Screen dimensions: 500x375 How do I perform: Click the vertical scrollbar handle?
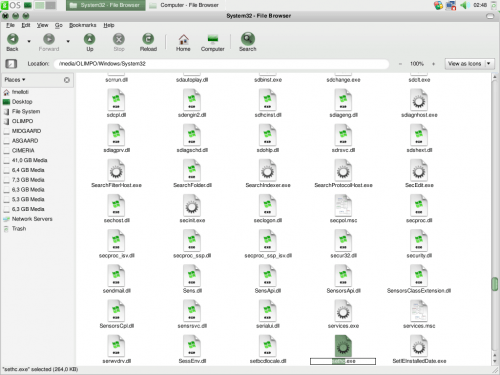tap(495, 284)
